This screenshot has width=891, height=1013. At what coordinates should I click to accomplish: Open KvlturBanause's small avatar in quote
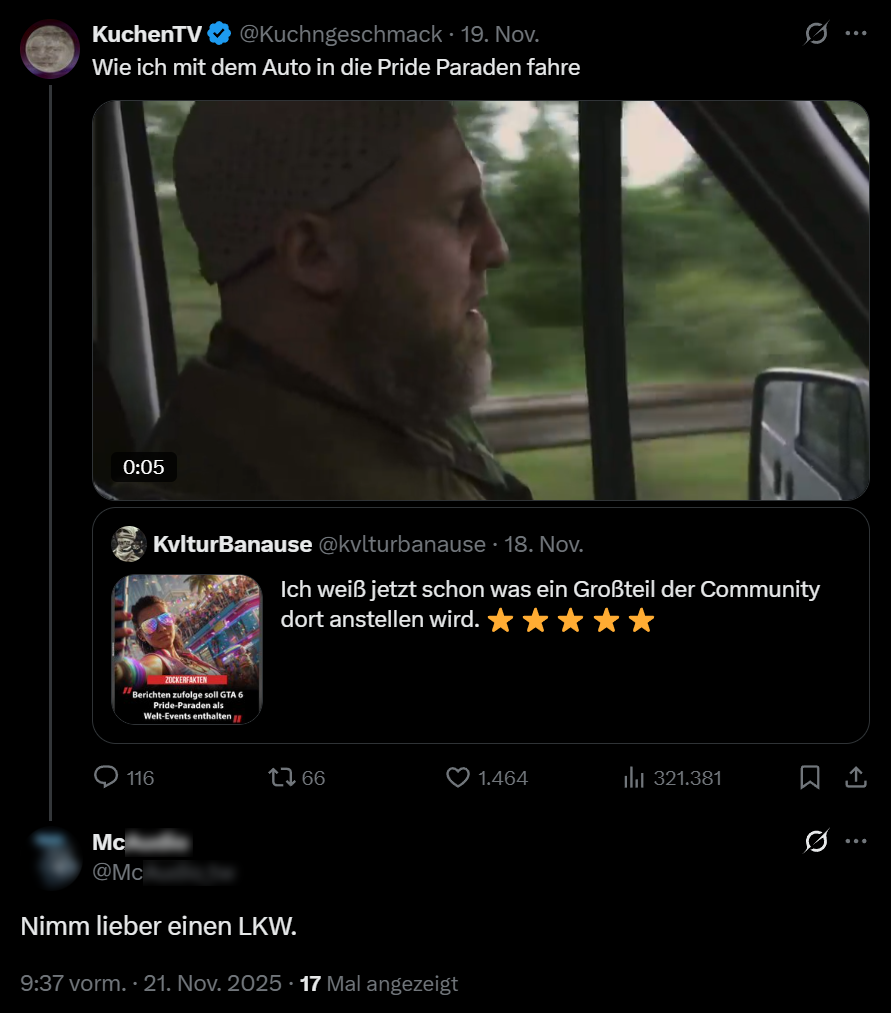[x=129, y=544]
